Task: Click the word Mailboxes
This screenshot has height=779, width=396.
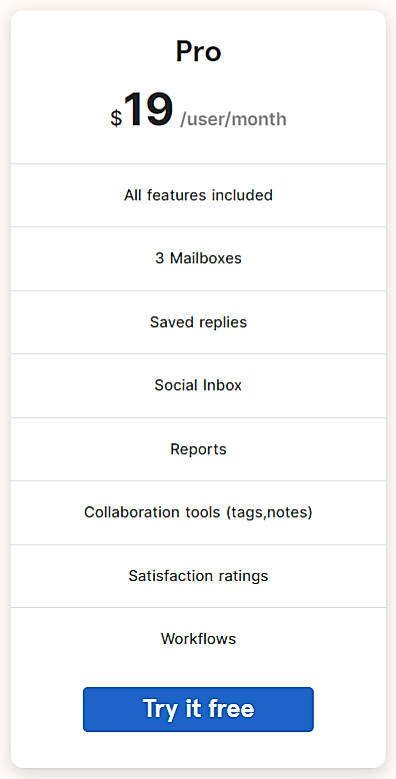Action: pos(206,259)
